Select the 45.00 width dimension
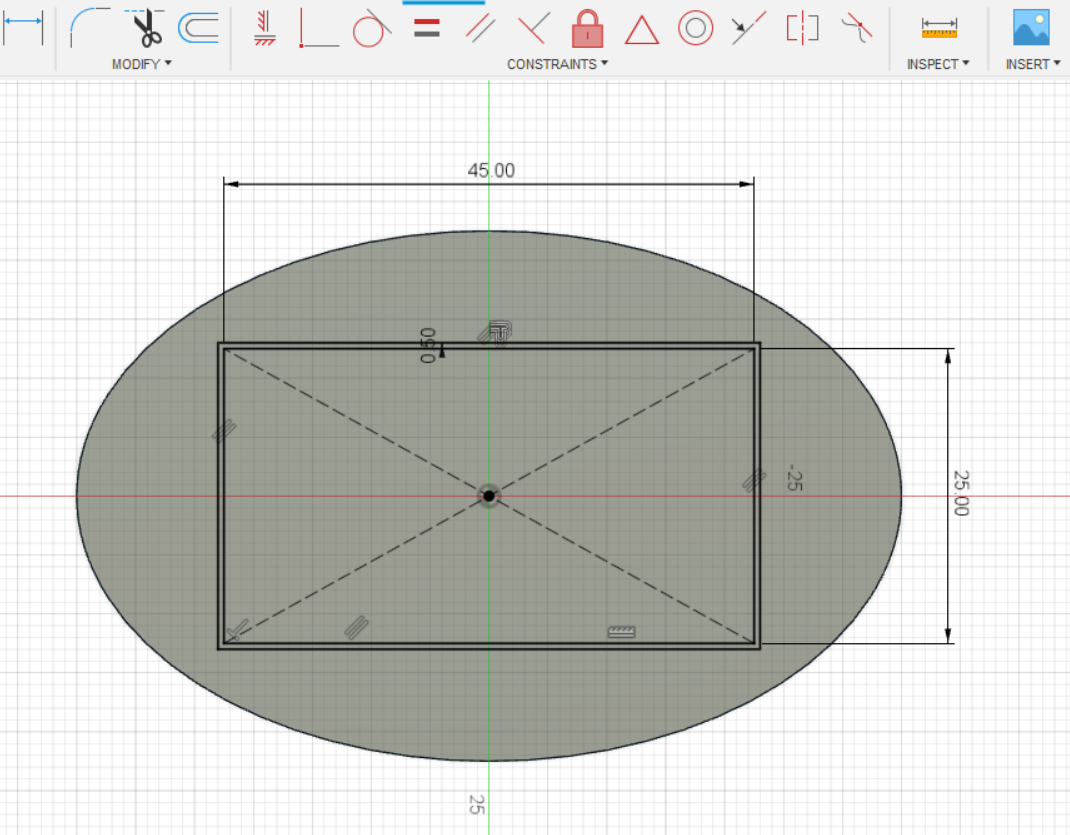 point(491,171)
